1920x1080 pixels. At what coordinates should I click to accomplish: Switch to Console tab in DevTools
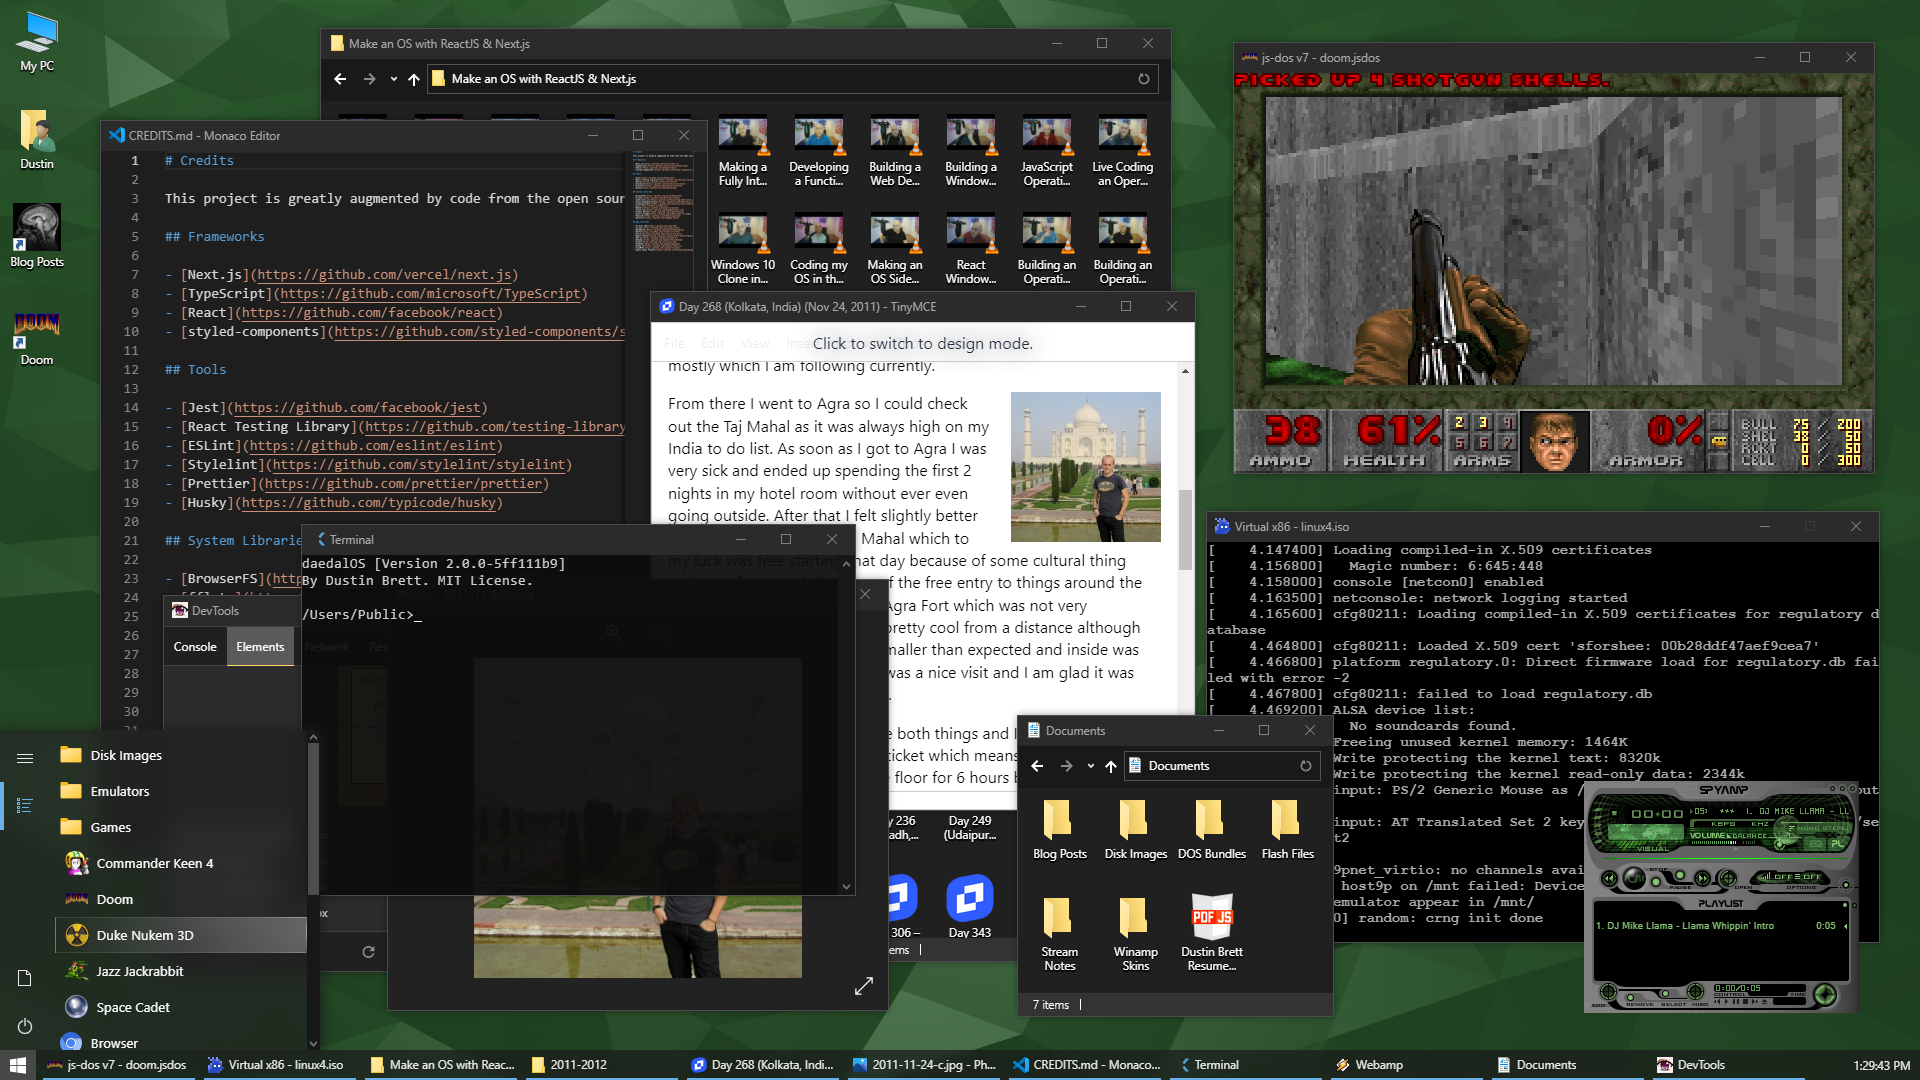click(x=195, y=647)
